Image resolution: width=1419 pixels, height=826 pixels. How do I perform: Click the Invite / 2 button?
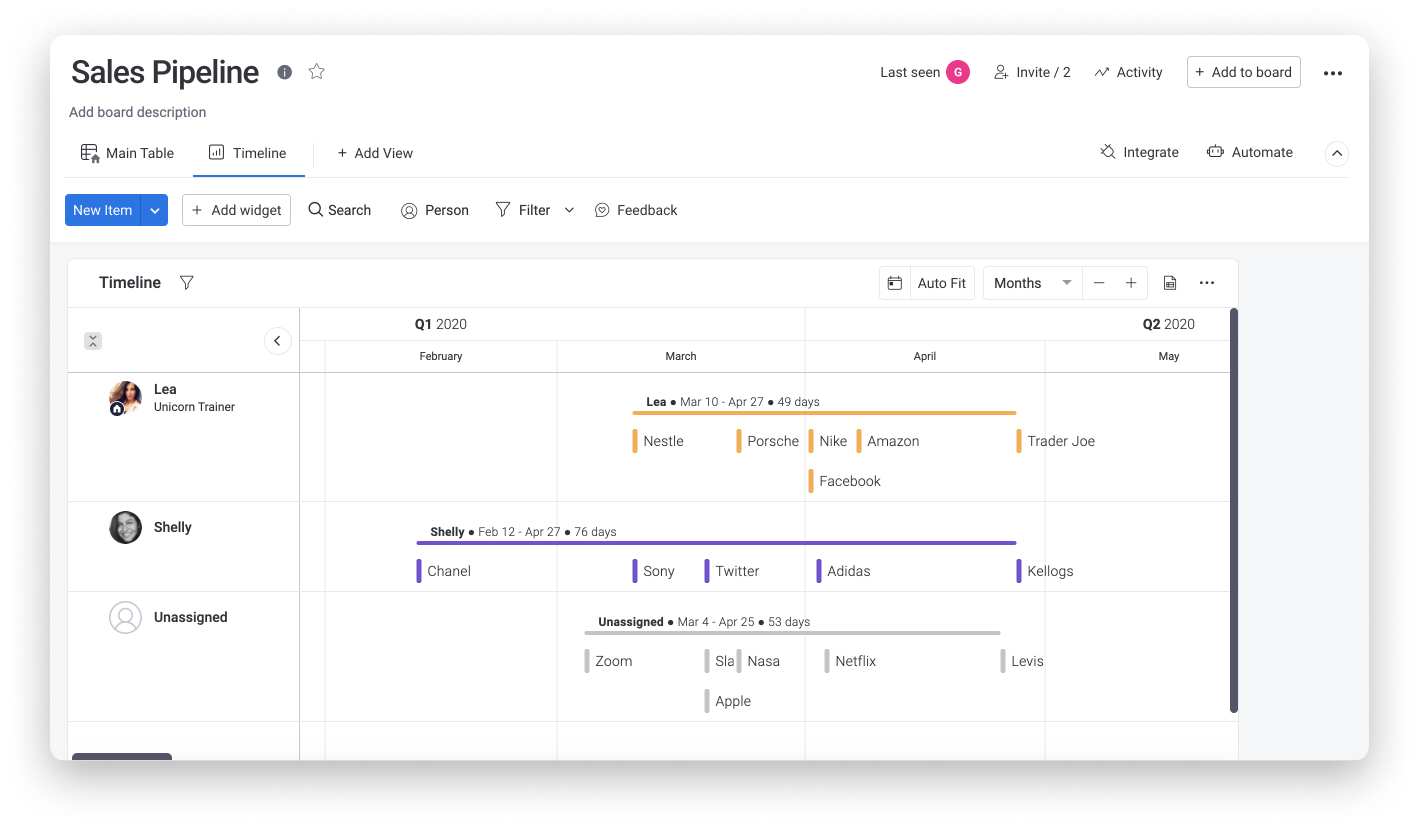click(x=1032, y=72)
